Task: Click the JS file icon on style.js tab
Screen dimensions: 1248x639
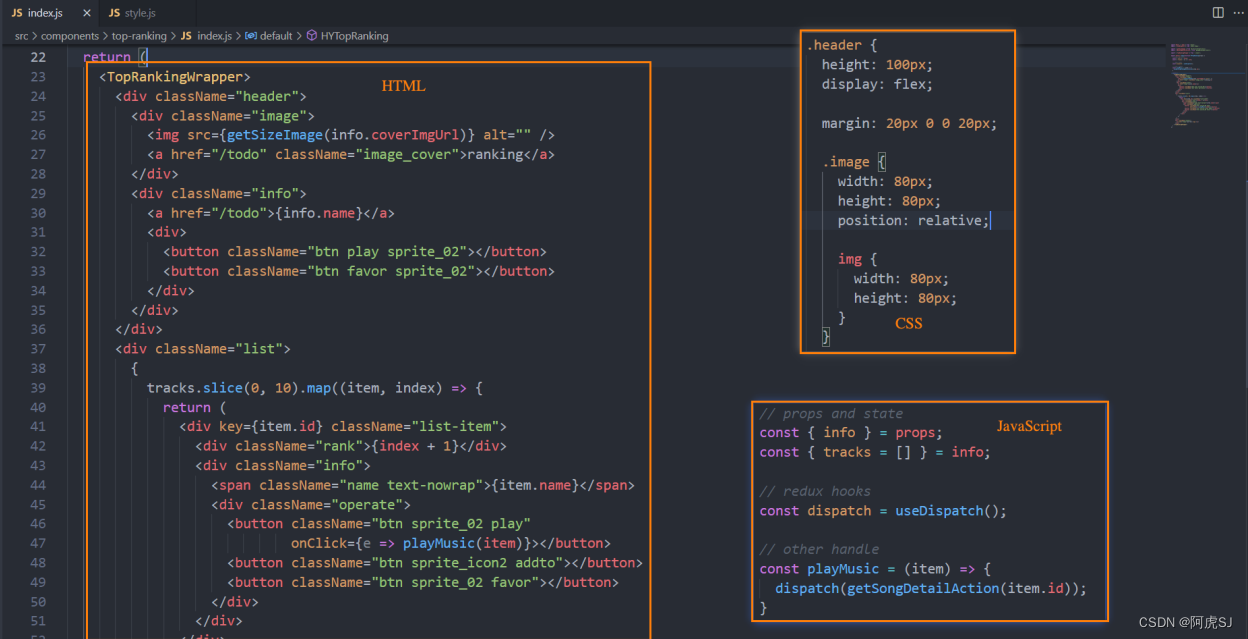Action: (114, 13)
